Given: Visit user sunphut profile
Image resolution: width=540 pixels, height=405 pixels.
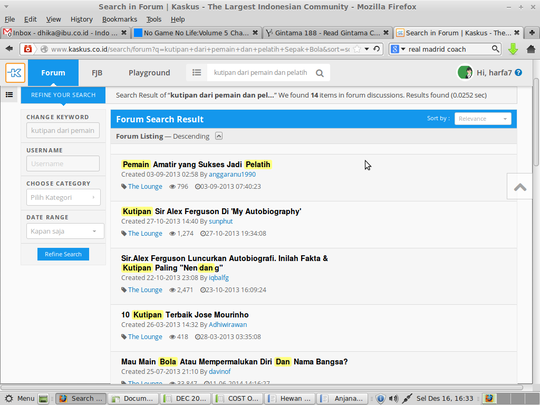Looking at the screenshot, I should [x=220, y=221].
